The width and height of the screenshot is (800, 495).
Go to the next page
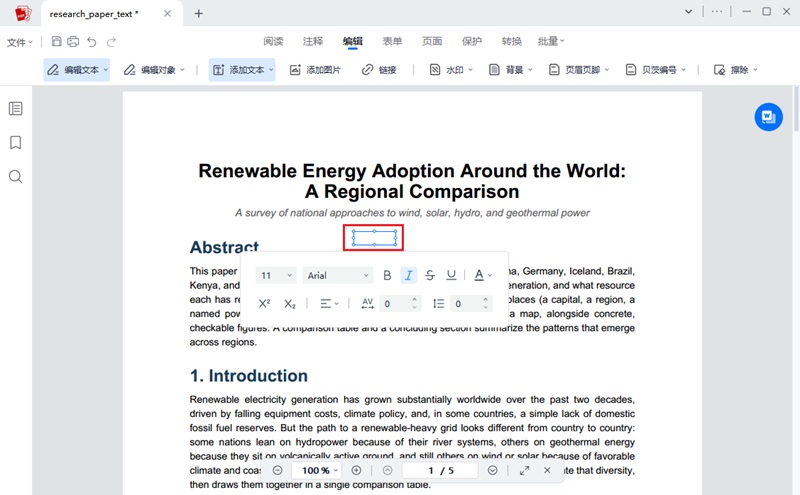[x=492, y=471]
